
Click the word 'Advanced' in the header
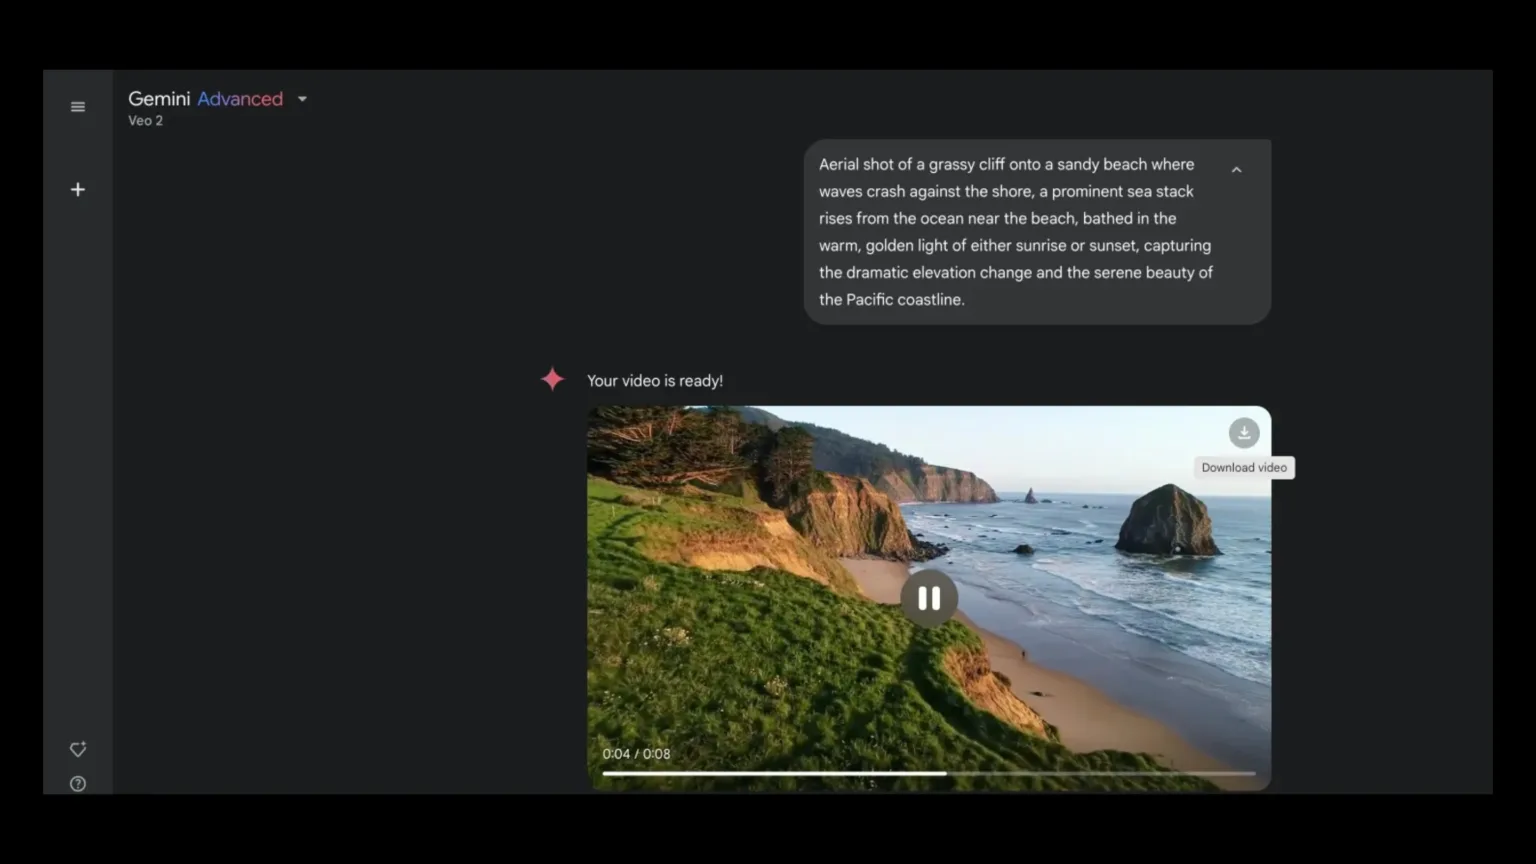pyautogui.click(x=240, y=99)
